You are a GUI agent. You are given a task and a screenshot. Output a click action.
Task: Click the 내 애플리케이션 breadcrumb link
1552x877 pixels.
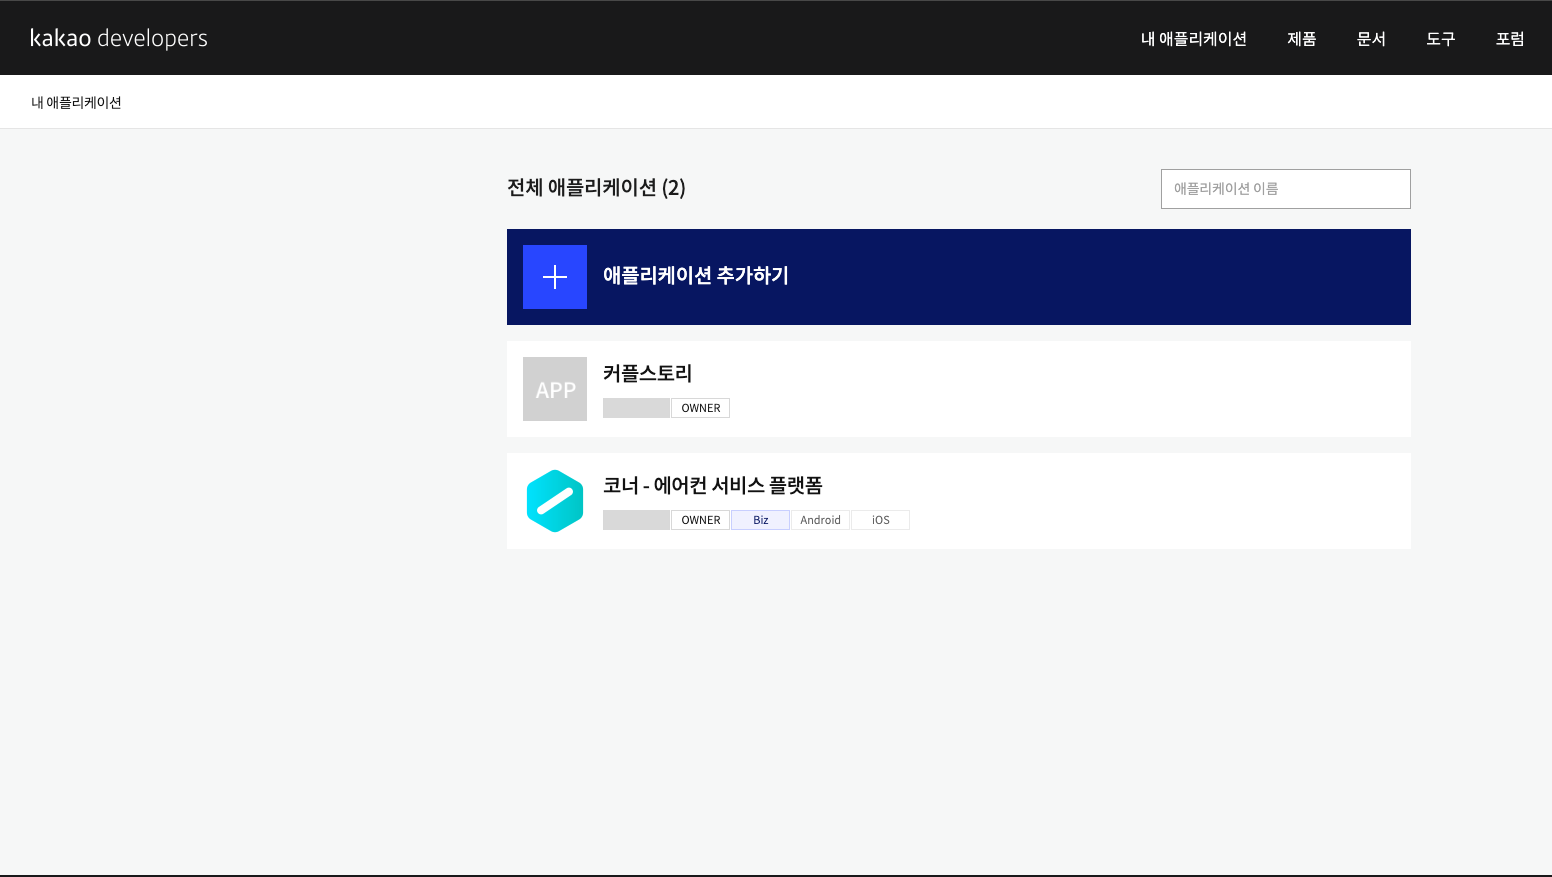[x=76, y=102]
